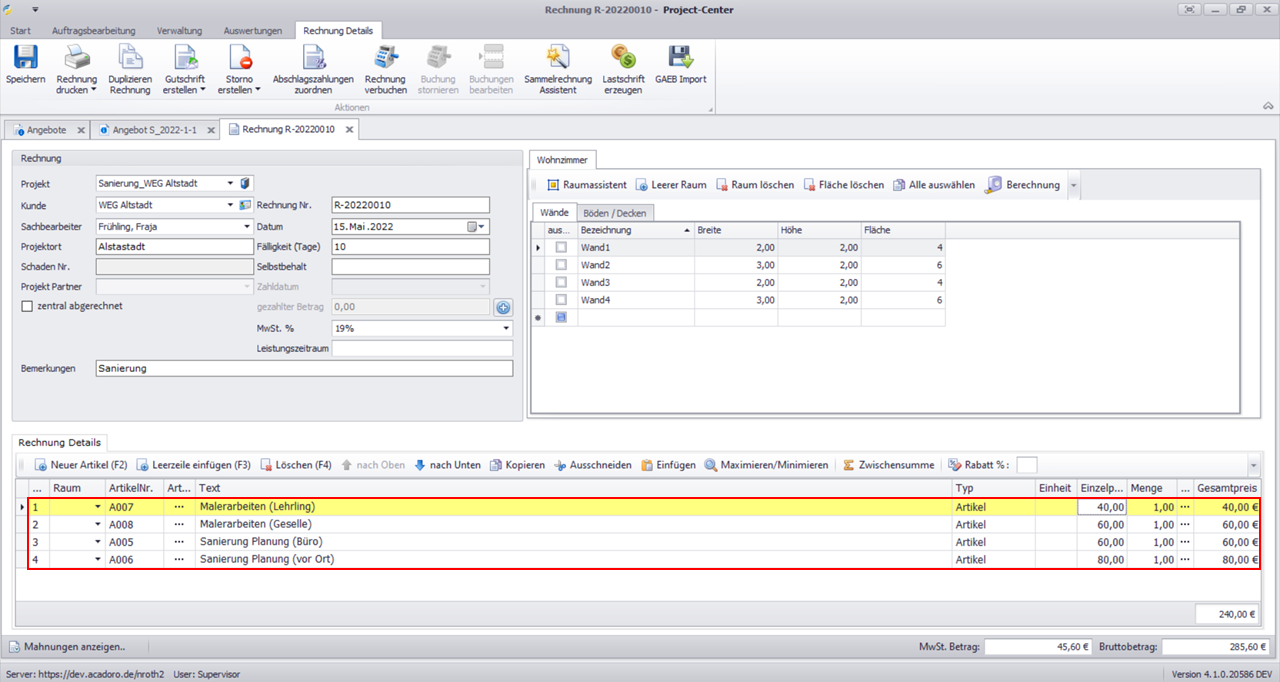
Task: Check the selection box for Wand1
Action: (x=561, y=247)
